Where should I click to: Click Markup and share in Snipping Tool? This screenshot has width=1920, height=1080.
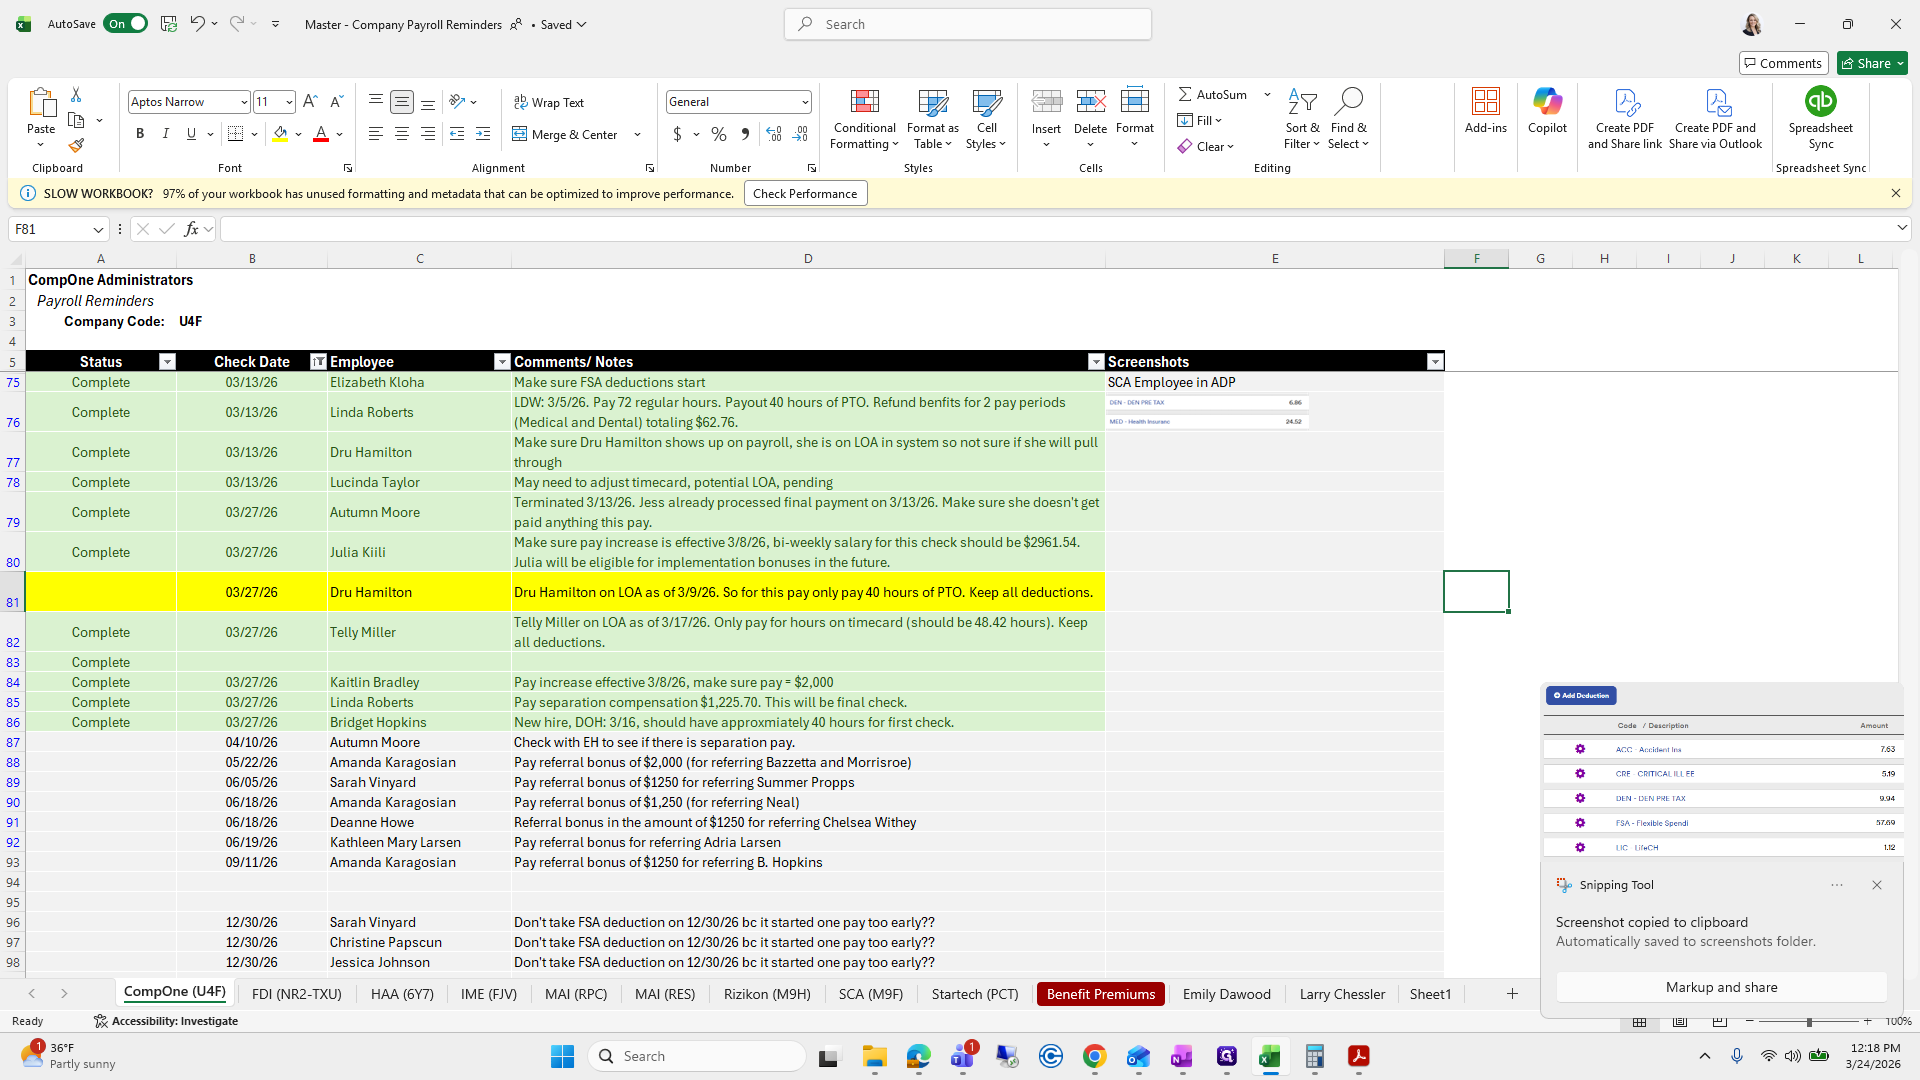[1721, 987]
